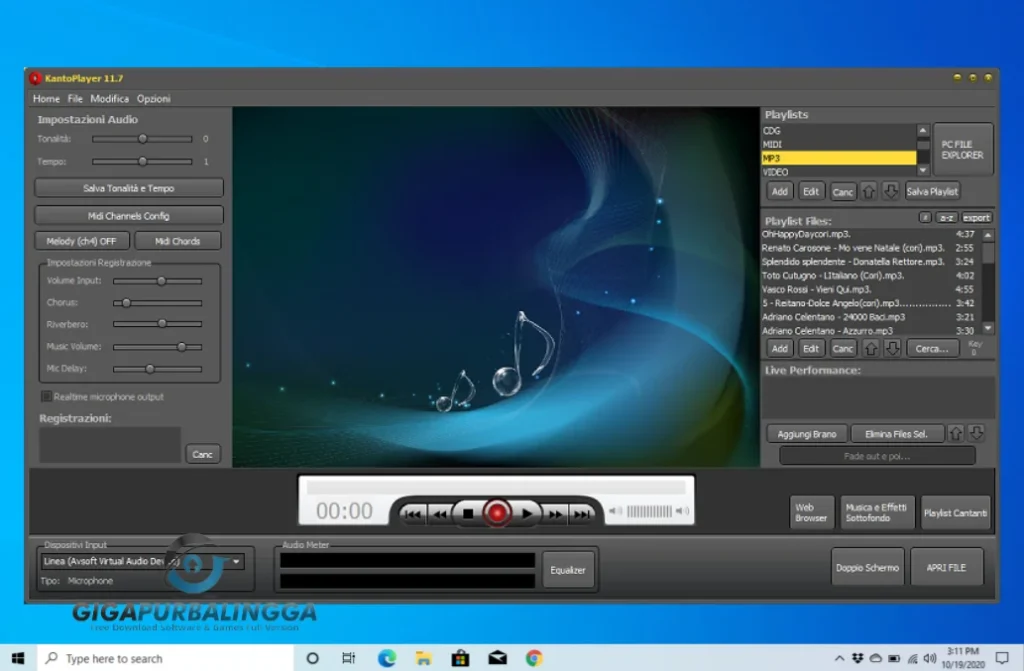Skip to the next track

582,513
